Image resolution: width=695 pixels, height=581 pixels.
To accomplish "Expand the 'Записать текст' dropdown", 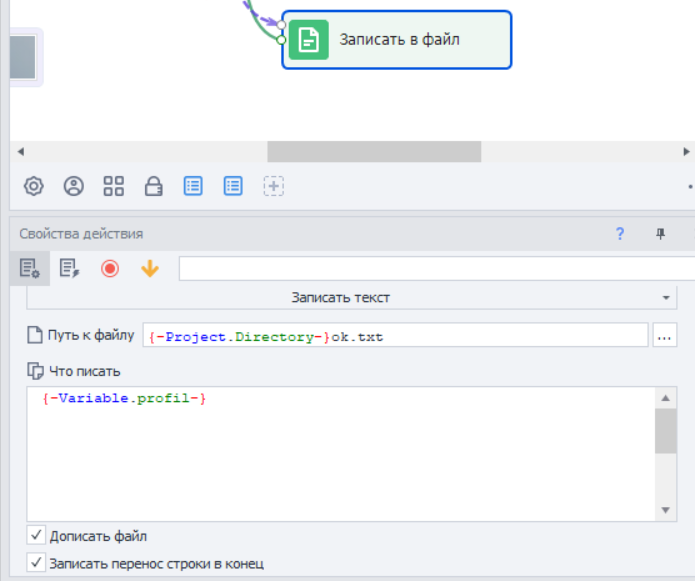I will 666,298.
